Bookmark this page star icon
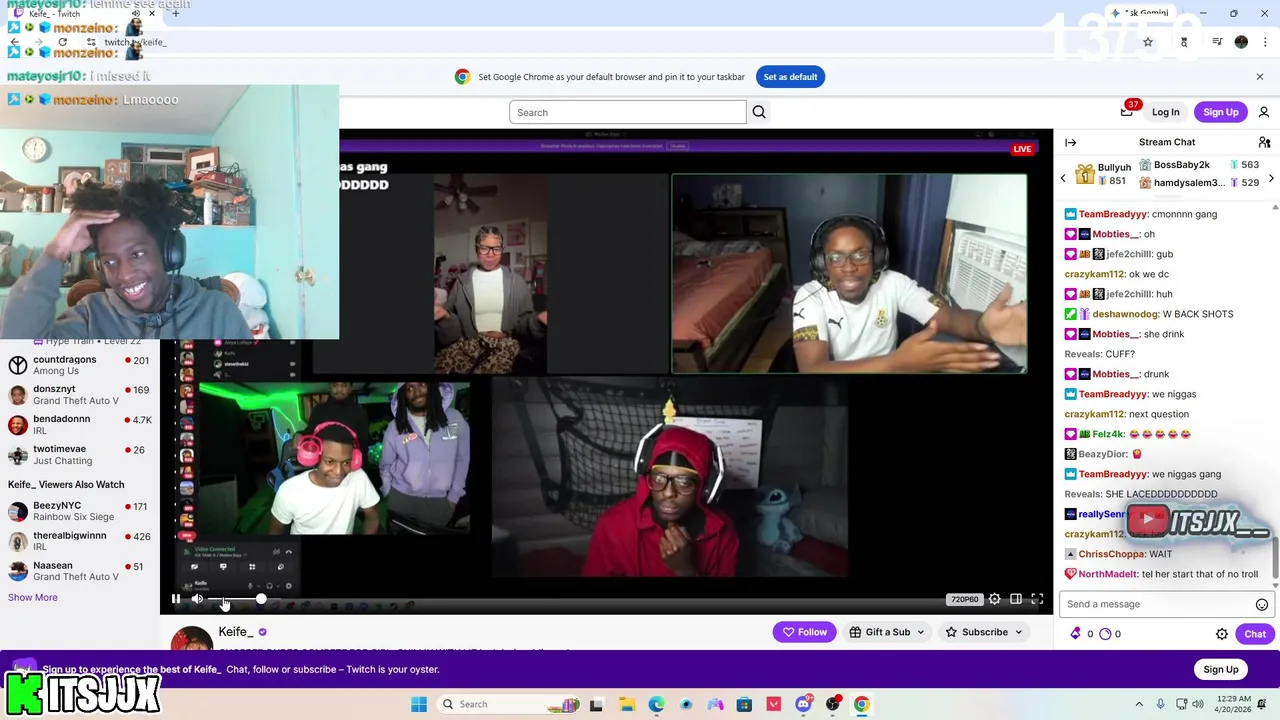The height and width of the screenshot is (720, 1280). coord(1148,42)
